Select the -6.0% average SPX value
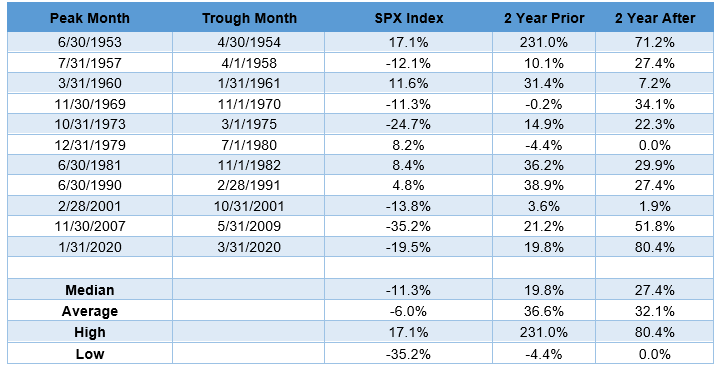This screenshot has height=369, width=717. coord(408,311)
